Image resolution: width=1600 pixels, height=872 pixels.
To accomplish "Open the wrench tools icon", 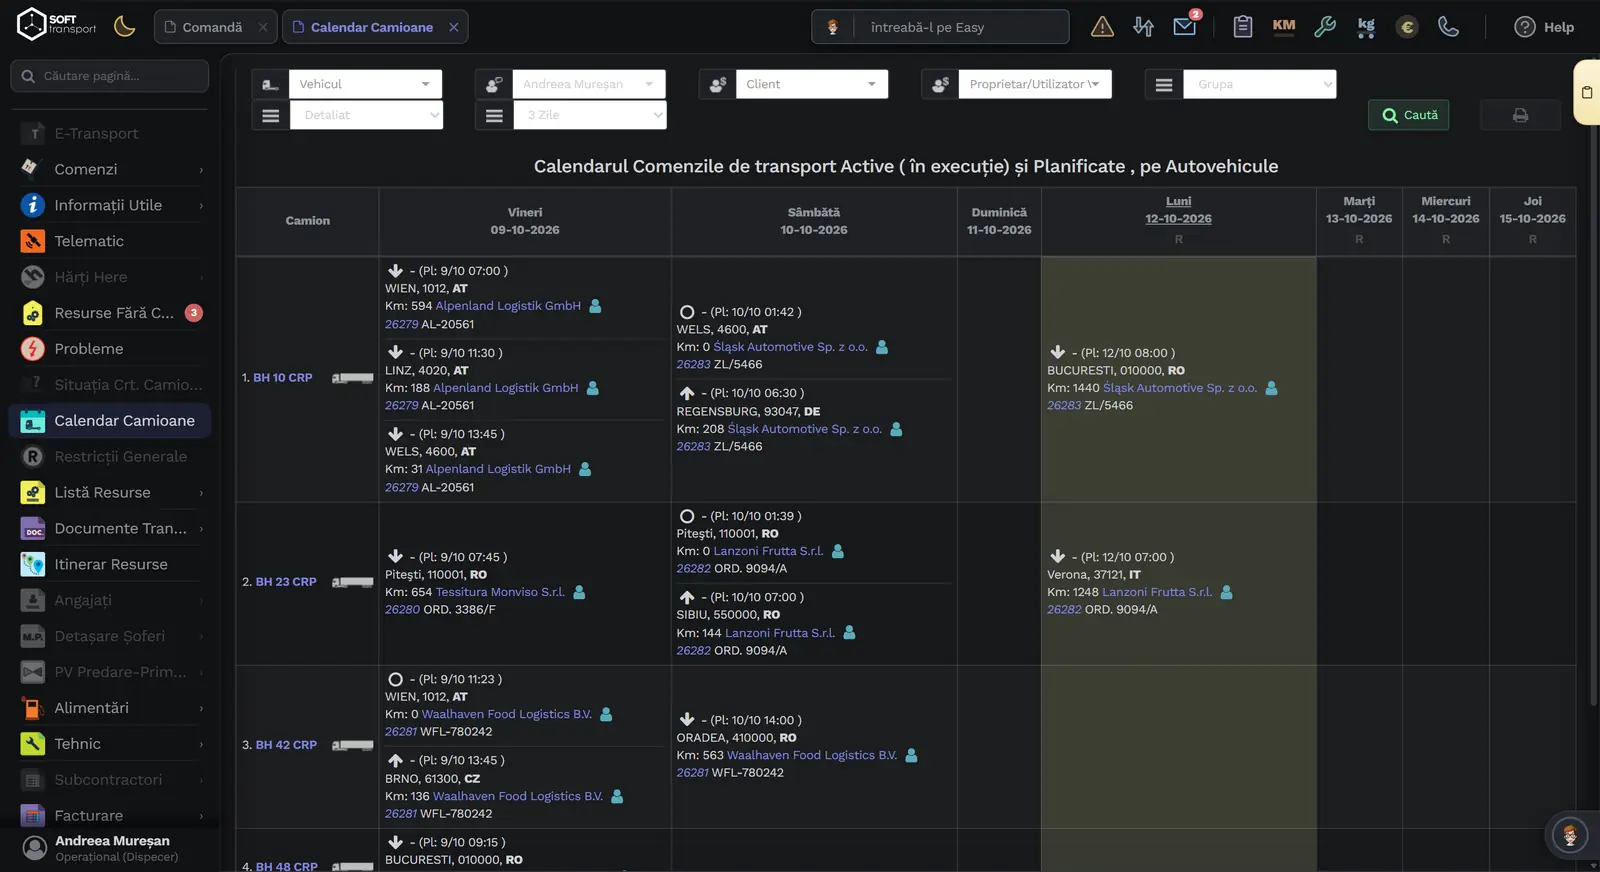I will point(1325,27).
